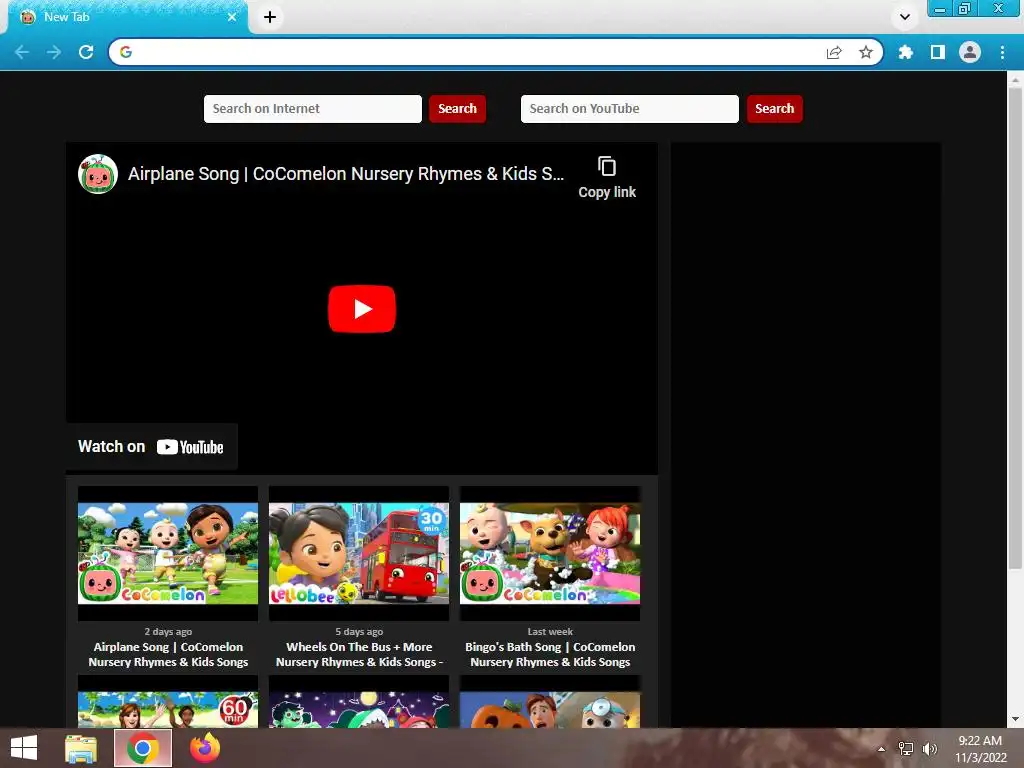Click '5 days ago' label
The width and height of the screenshot is (1024, 768).
coord(359,632)
